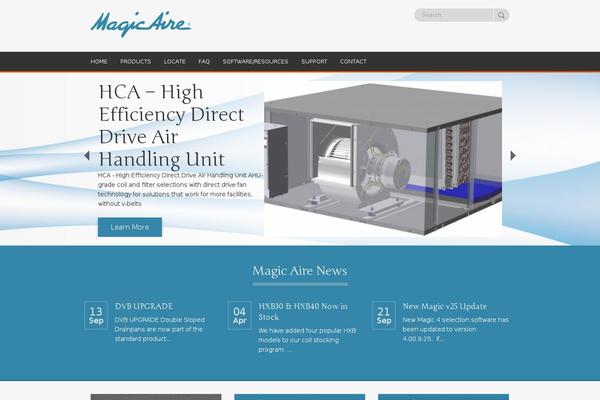Click the Magic Aire logo
This screenshot has width=600, height=400.
pyautogui.click(x=141, y=24)
